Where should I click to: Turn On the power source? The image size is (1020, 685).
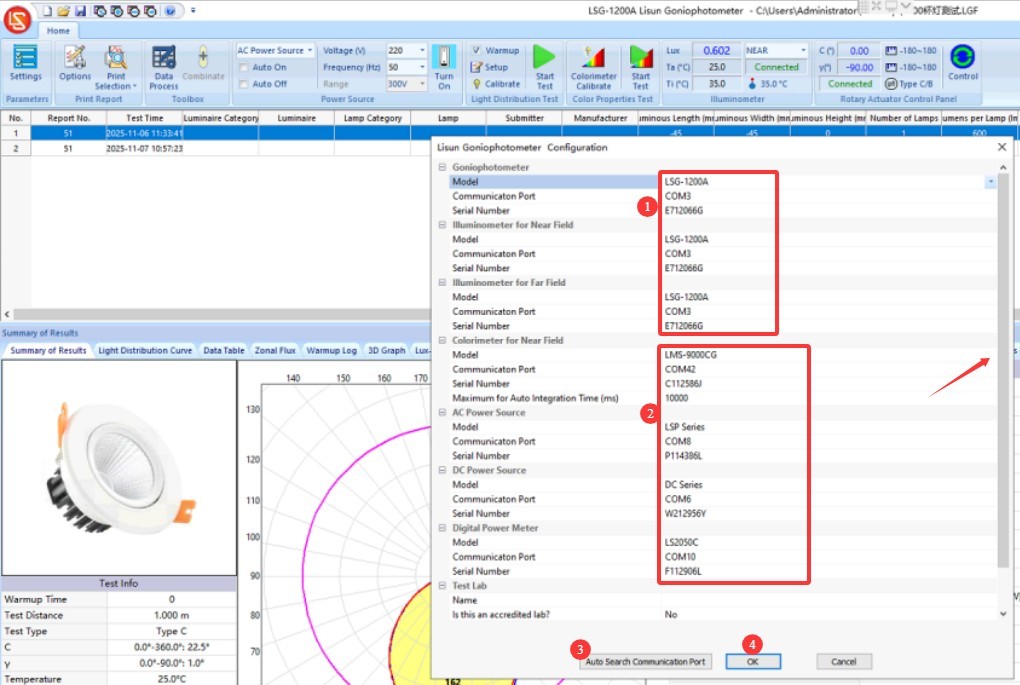click(444, 67)
